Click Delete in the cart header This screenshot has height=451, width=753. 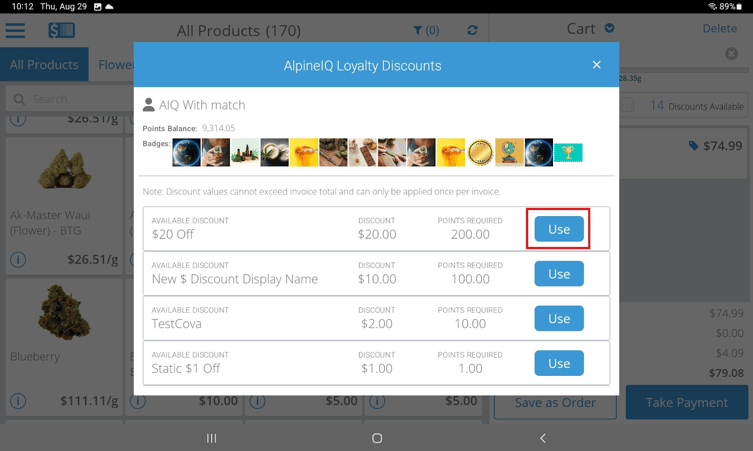point(719,29)
